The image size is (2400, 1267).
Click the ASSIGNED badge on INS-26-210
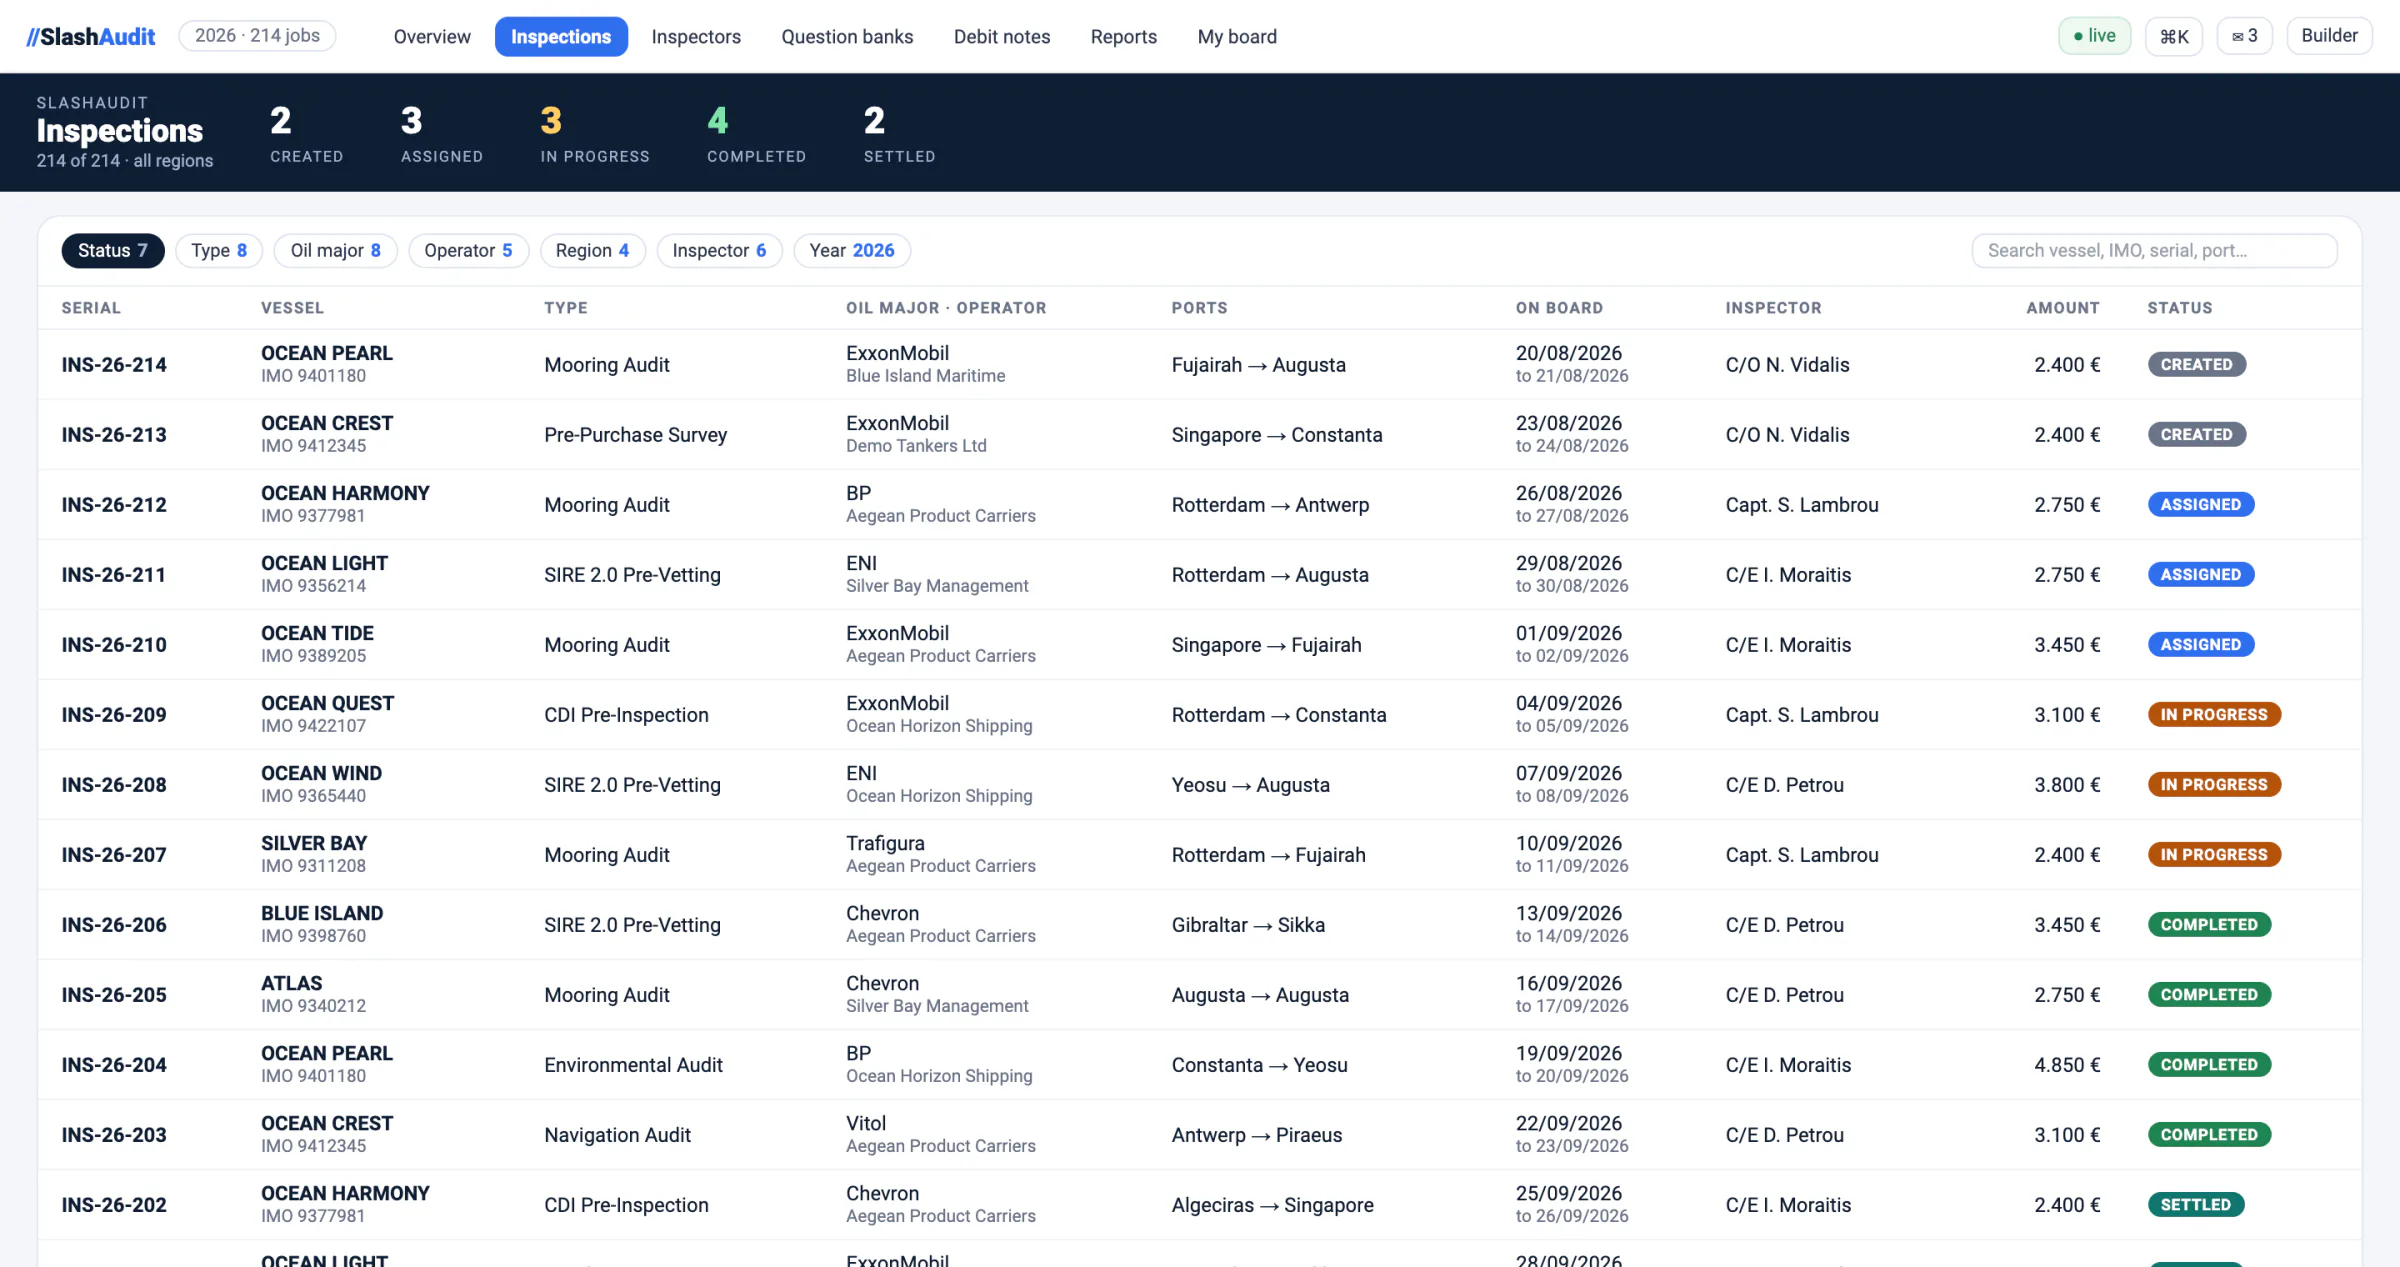2201,645
